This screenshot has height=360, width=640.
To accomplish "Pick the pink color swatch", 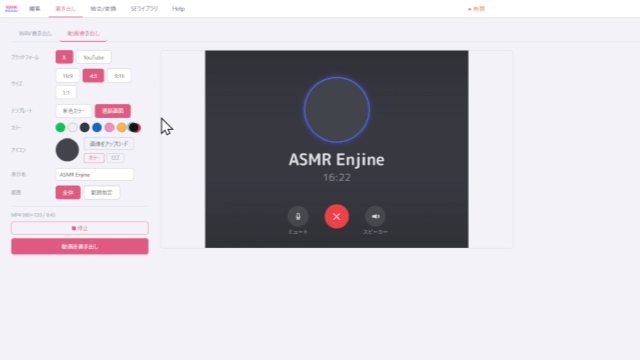I will [x=109, y=128].
